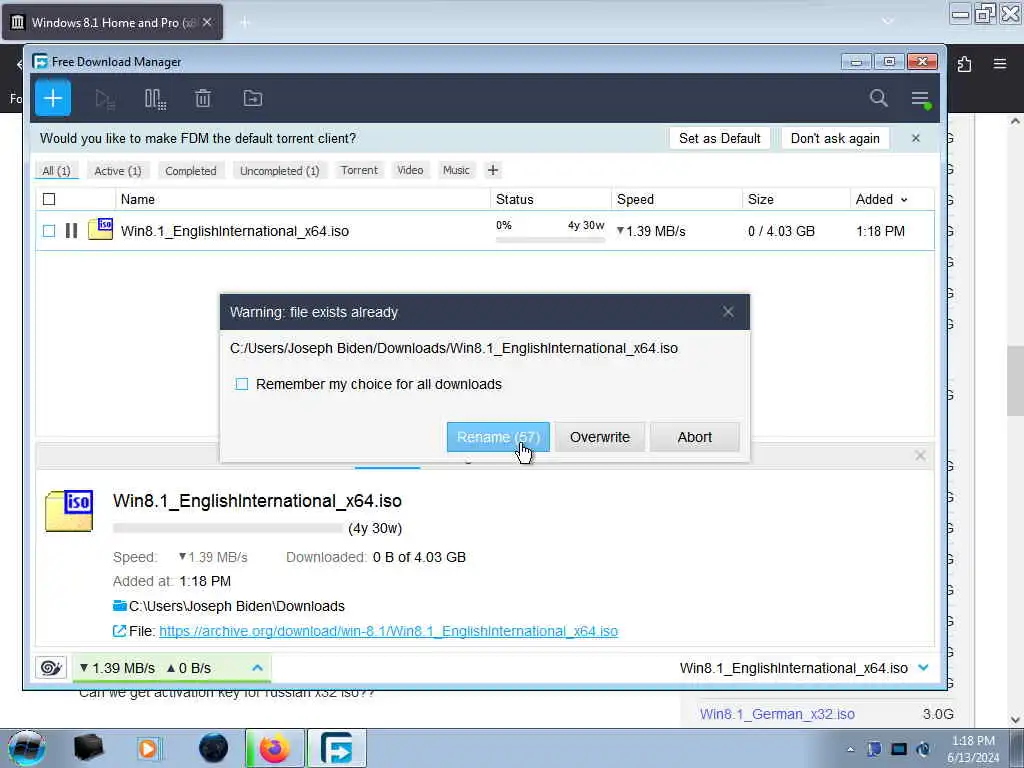Tick Remember my choice for all downloads
Image resolution: width=1024 pixels, height=768 pixels.
coord(242,384)
